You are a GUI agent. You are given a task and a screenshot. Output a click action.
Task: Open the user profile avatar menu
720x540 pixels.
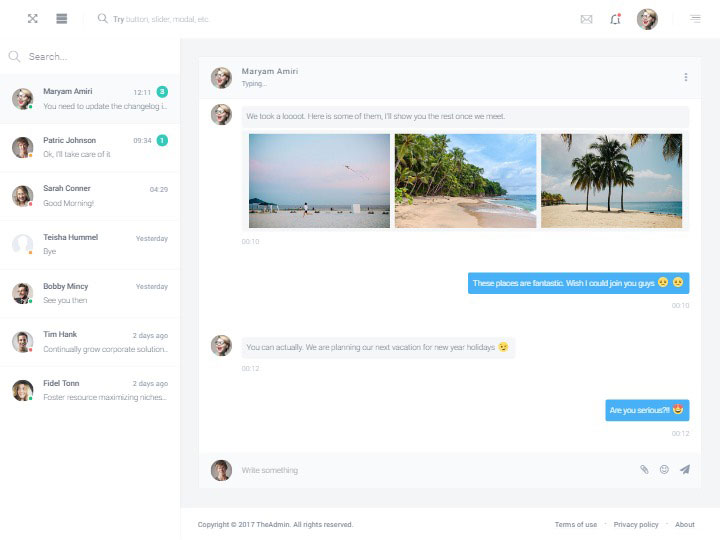point(647,19)
